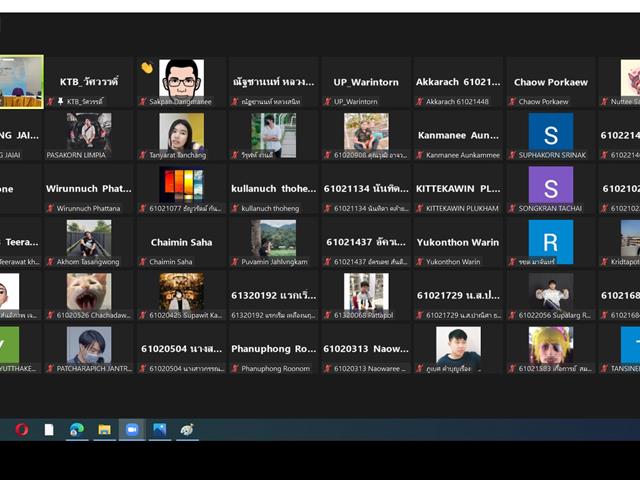Click muted mic icon beside Phanuphong Roonom label
This screenshot has height=480, width=640.
click(x=236, y=369)
